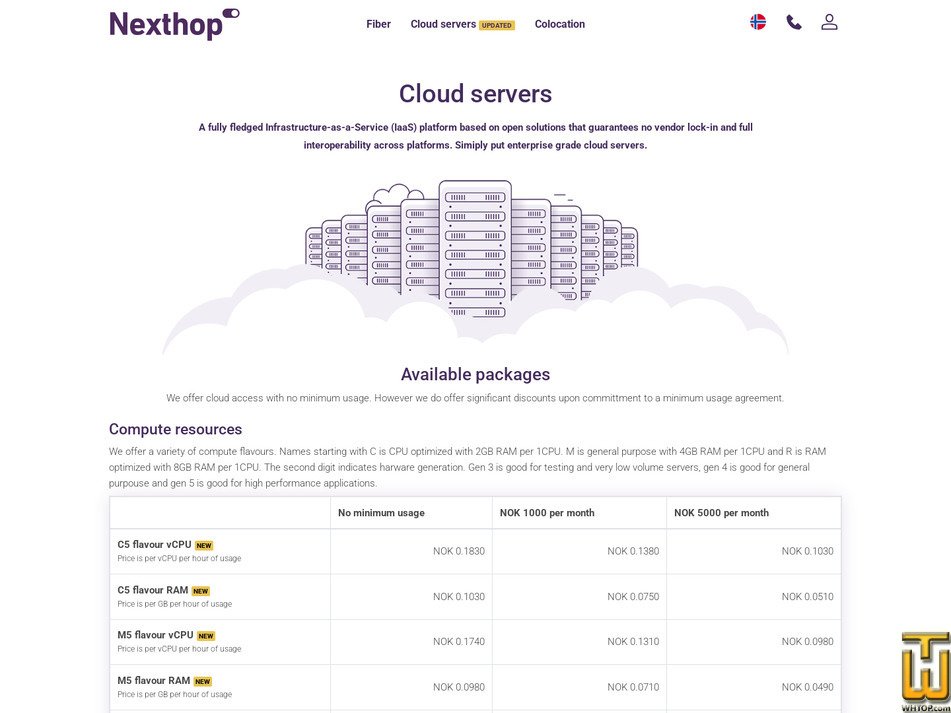This screenshot has height=713, width=951.
Task: Click the M5 flavour vCPU row label
Action: [155, 635]
